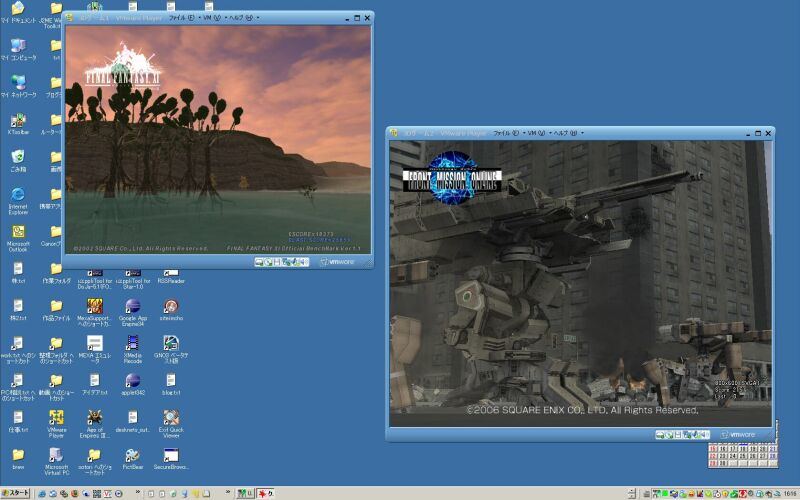This screenshot has width=800, height=500.
Task: Click the device status icons in Front Mission VMware window
Action: pyautogui.click(x=682, y=435)
